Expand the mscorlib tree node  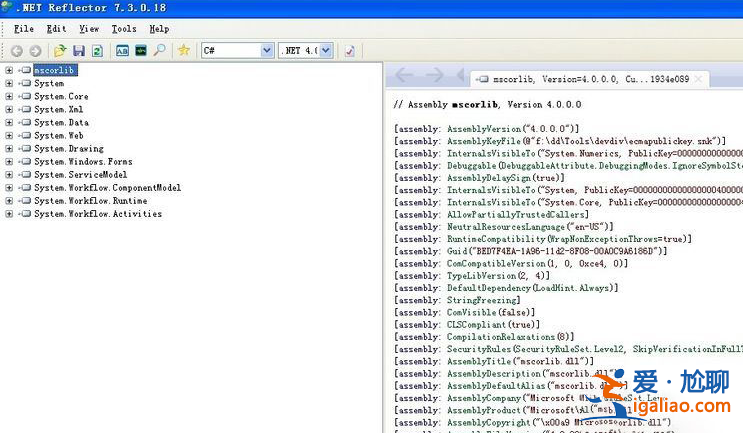(9, 71)
